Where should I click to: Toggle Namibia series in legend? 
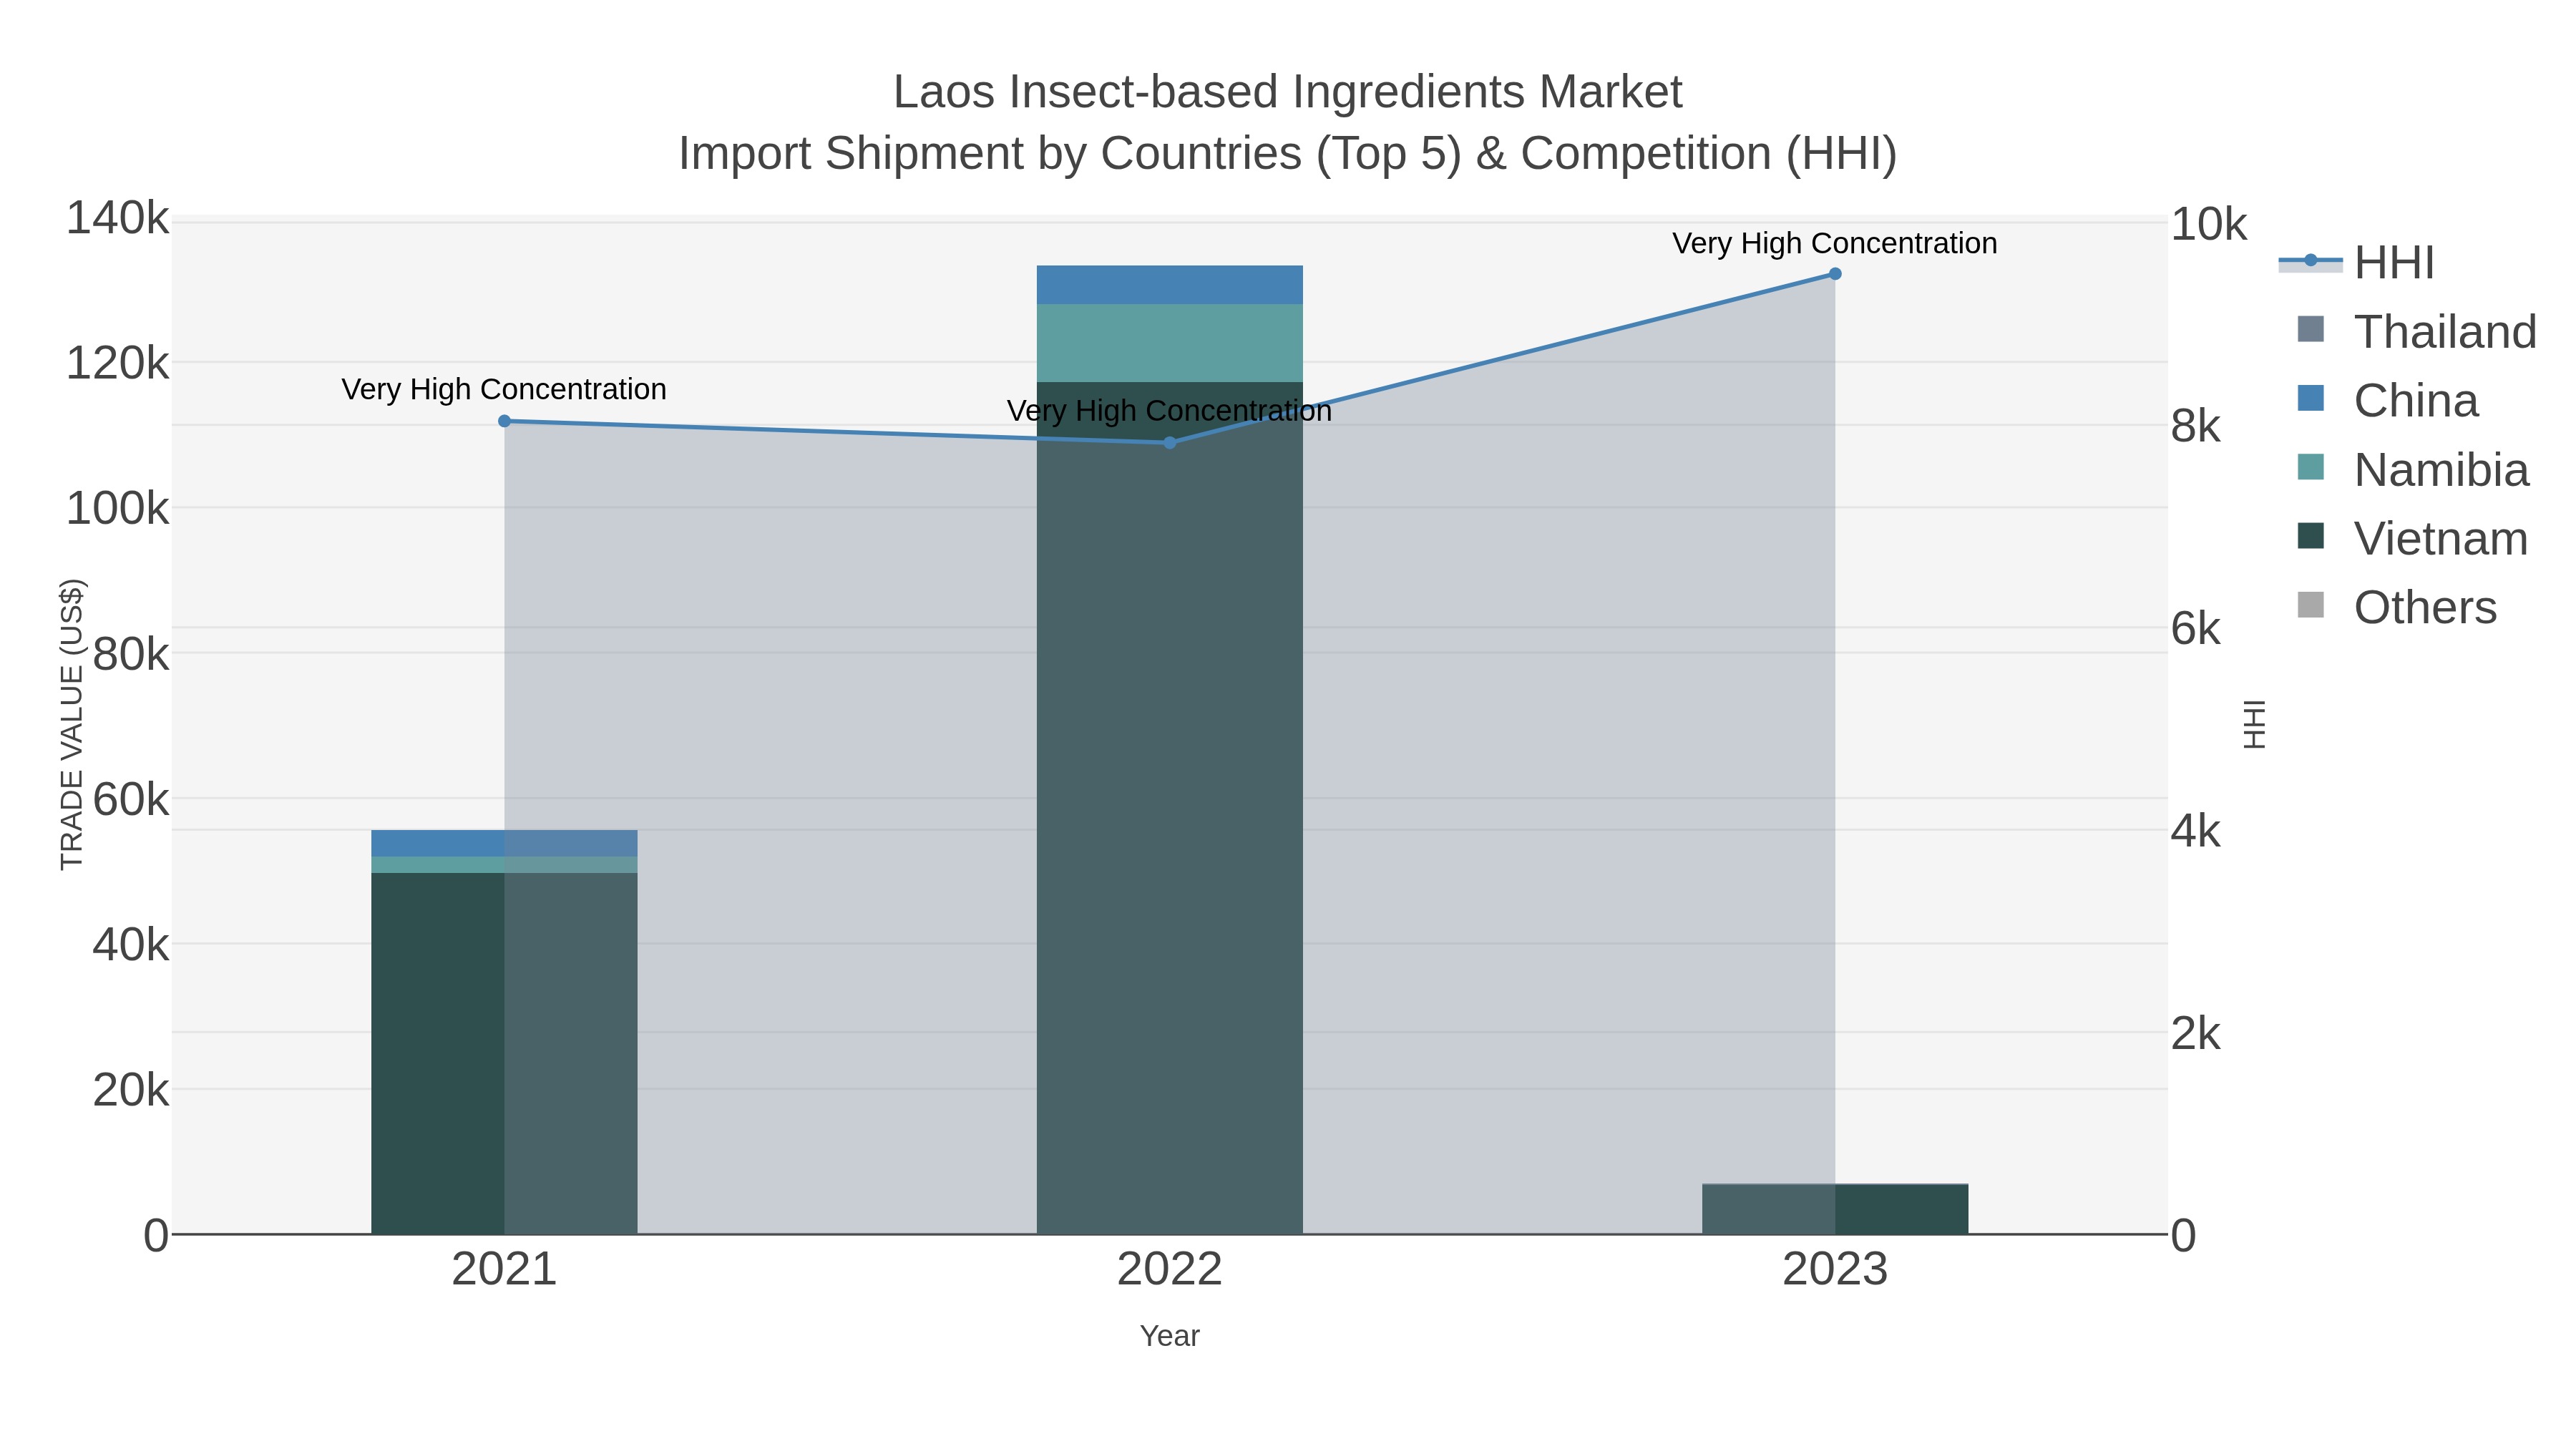pos(2413,470)
